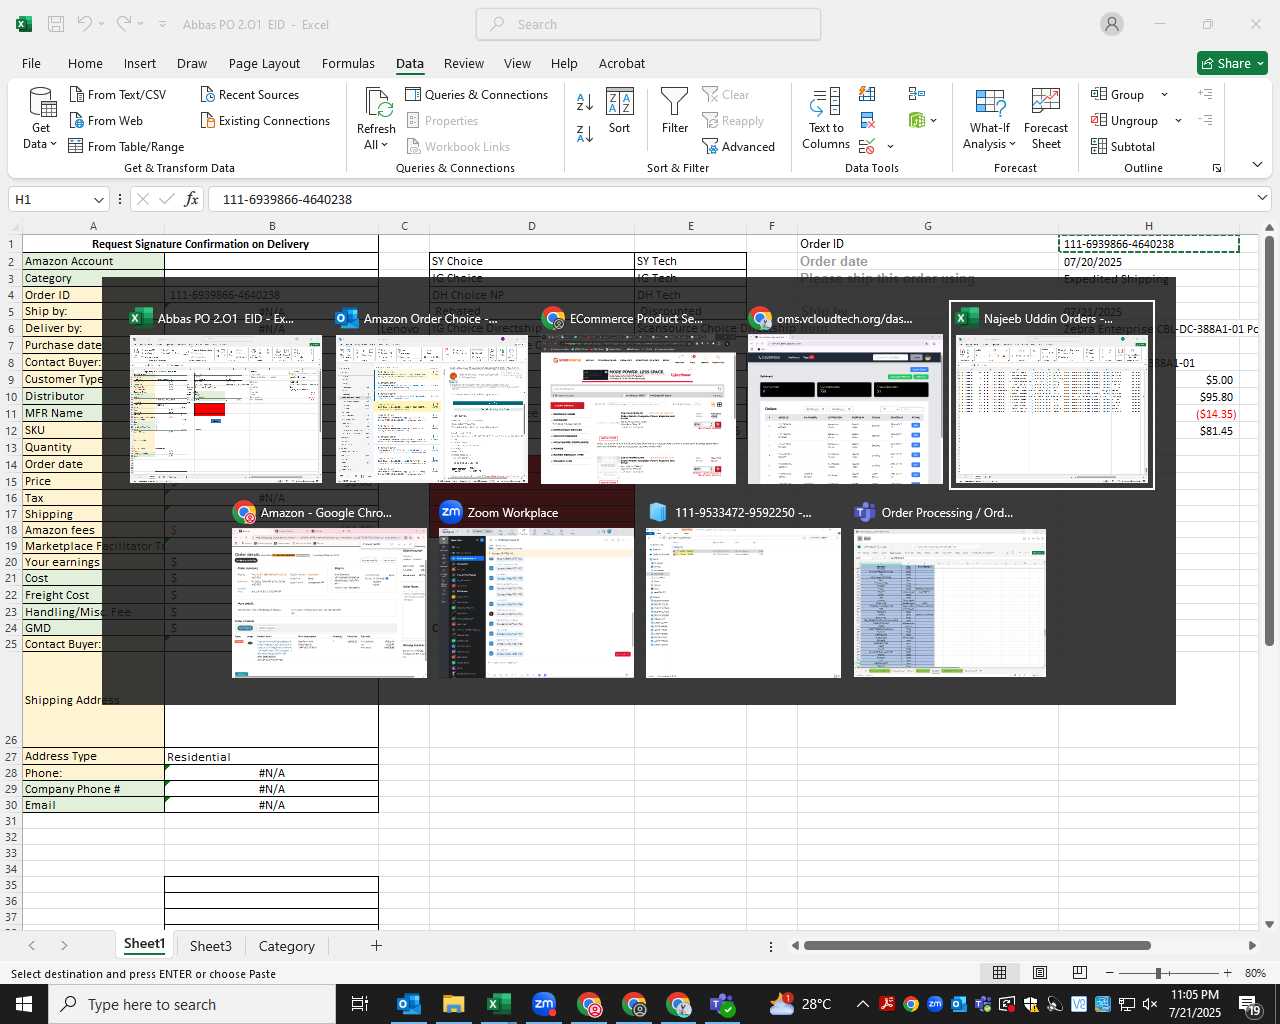
Task: Switch to Normal view
Action: tap(999, 973)
